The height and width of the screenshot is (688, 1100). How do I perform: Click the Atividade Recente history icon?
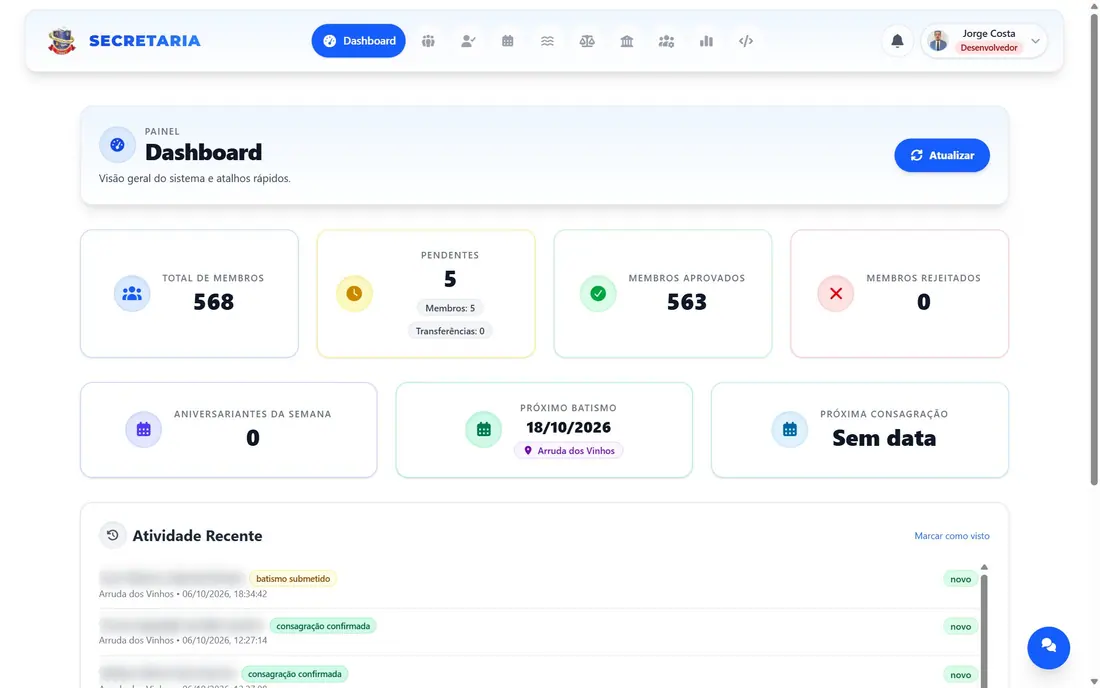pyautogui.click(x=112, y=535)
